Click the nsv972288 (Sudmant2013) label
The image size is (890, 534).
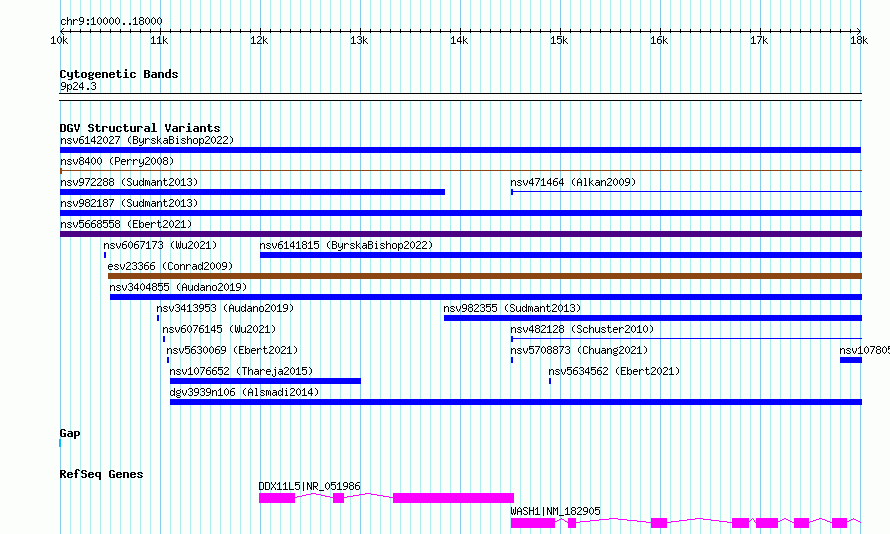(129, 182)
